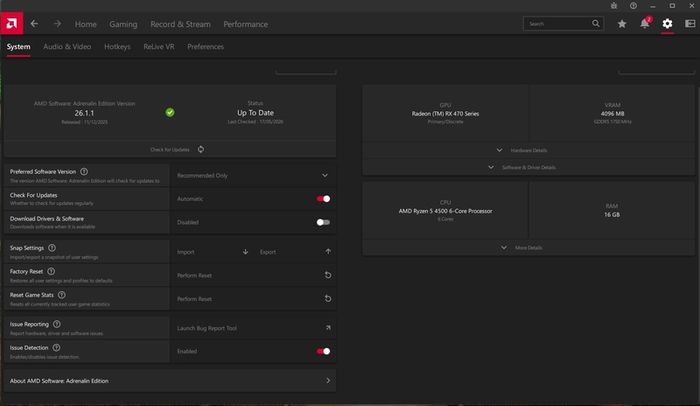Select the Audio & Video sub-tab
Screen dimensions: 700x406
pyautogui.click(x=67, y=46)
